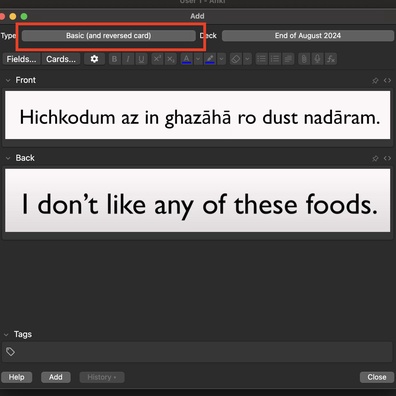The height and width of the screenshot is (396, 396).
Task: Open the Fields... dialog
Action: [x=21, y=59]
